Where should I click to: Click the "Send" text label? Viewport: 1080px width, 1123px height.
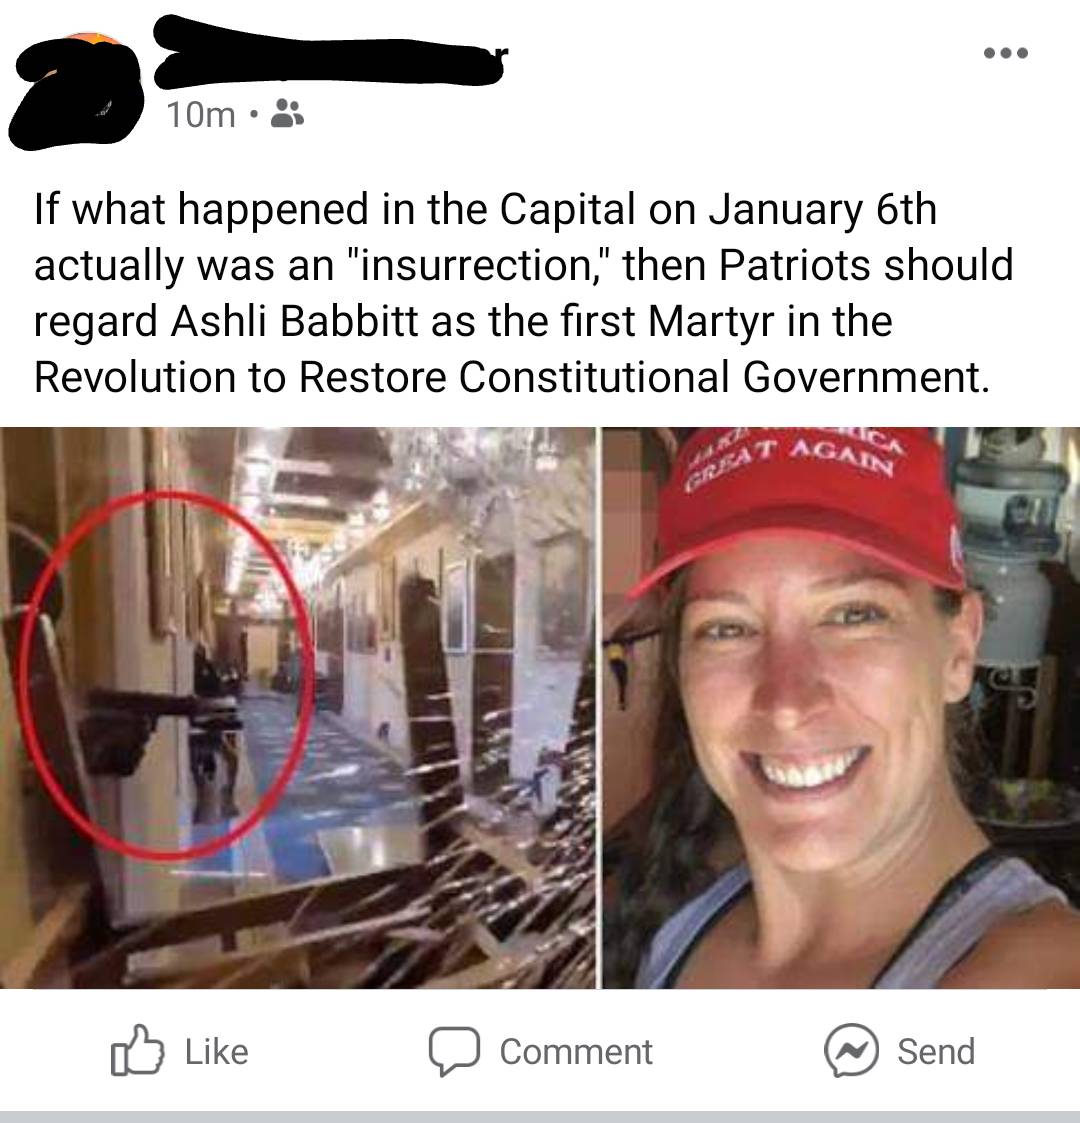pyautogui.click(x=936, y=1051)
